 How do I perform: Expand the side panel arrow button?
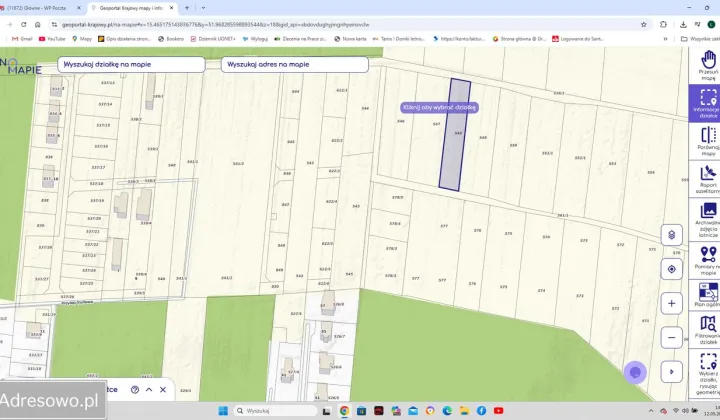pyautogui.click(x=672, y=372)
